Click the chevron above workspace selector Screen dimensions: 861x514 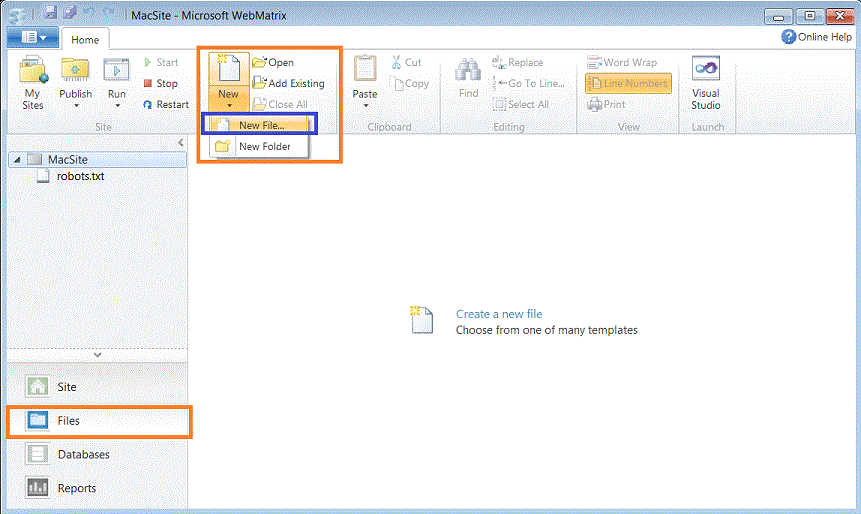tap(97, 355)
